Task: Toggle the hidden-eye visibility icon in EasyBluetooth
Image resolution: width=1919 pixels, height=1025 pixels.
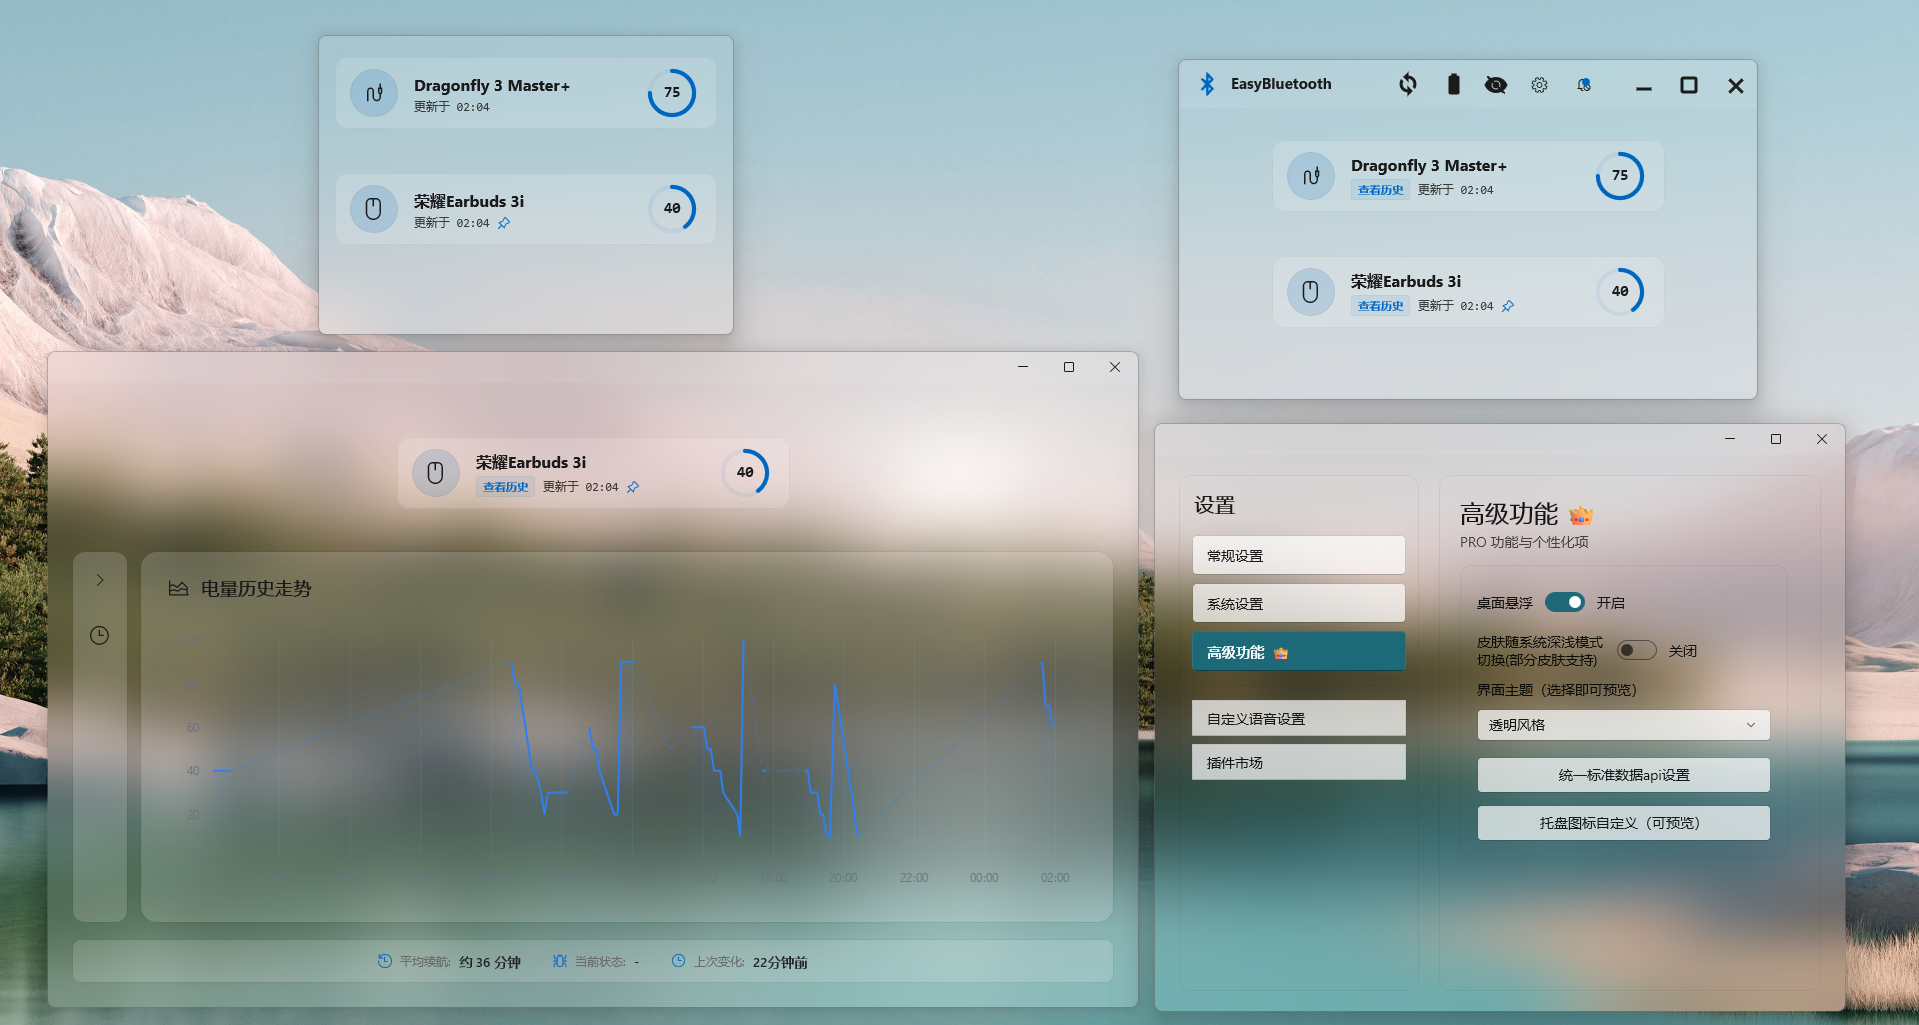Action: pyautogui.click(x=1496, y=85)
